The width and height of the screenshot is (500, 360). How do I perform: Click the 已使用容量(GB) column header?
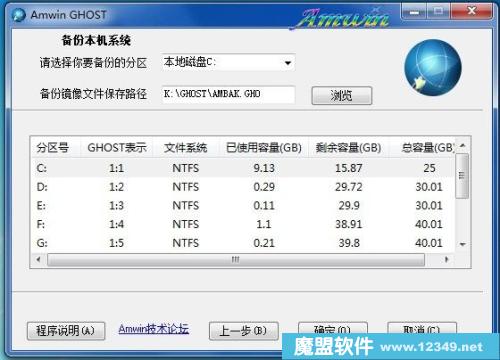[264, 147]
